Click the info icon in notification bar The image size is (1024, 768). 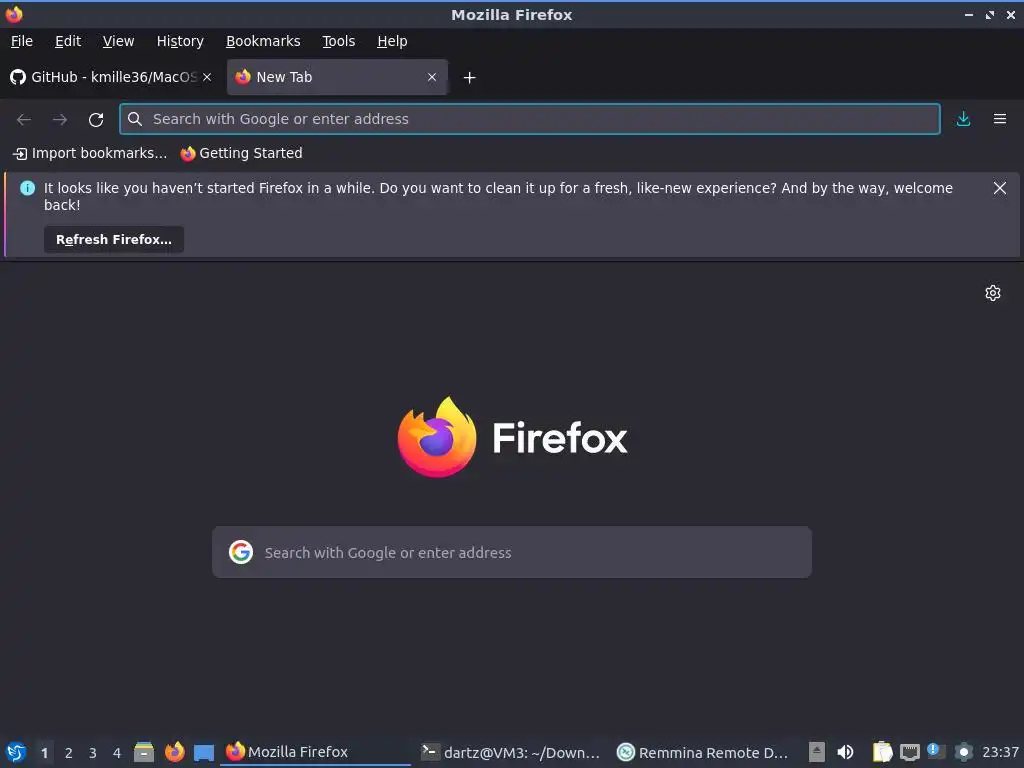point(27,188)
